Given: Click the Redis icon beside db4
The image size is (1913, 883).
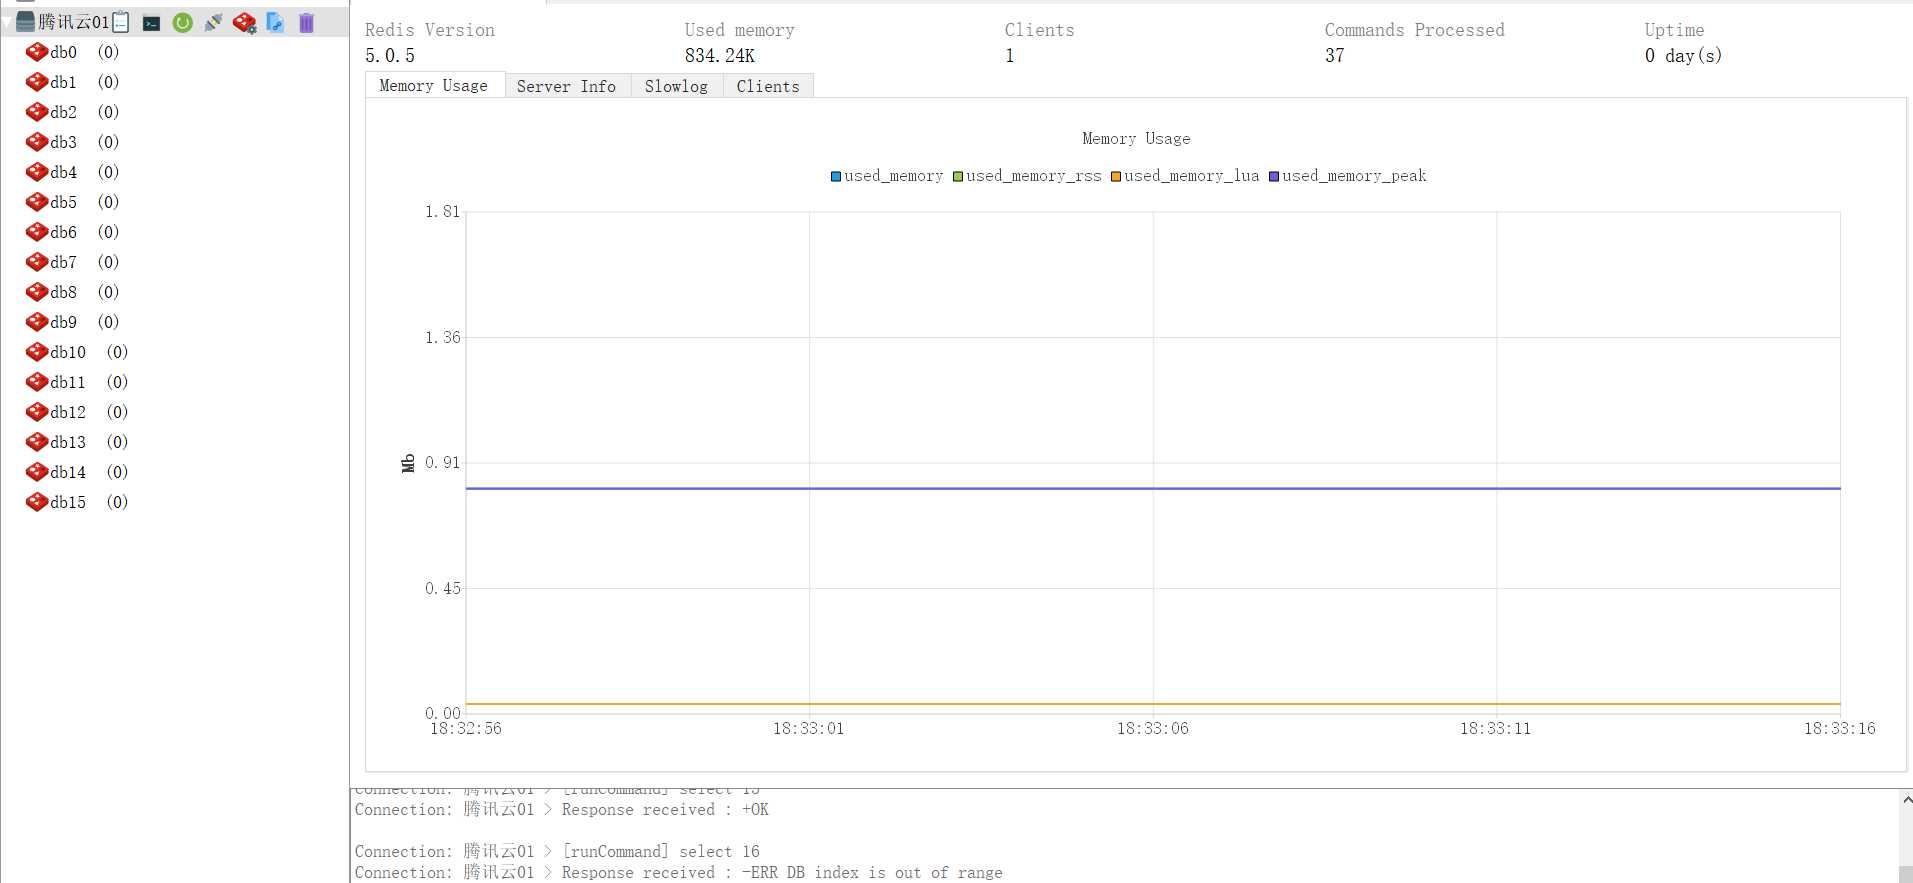Looking at the screenshot, I should 36,172.
